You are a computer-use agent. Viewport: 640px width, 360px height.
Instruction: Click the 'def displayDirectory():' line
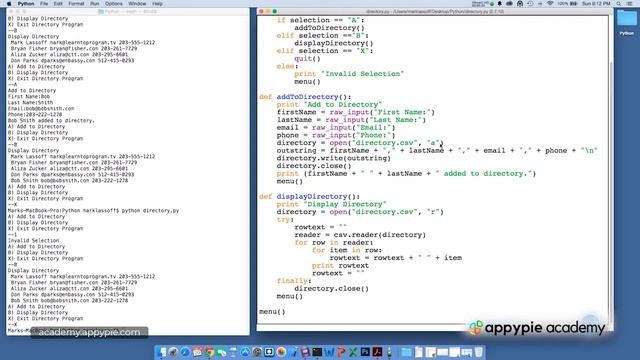click(309, 196)
